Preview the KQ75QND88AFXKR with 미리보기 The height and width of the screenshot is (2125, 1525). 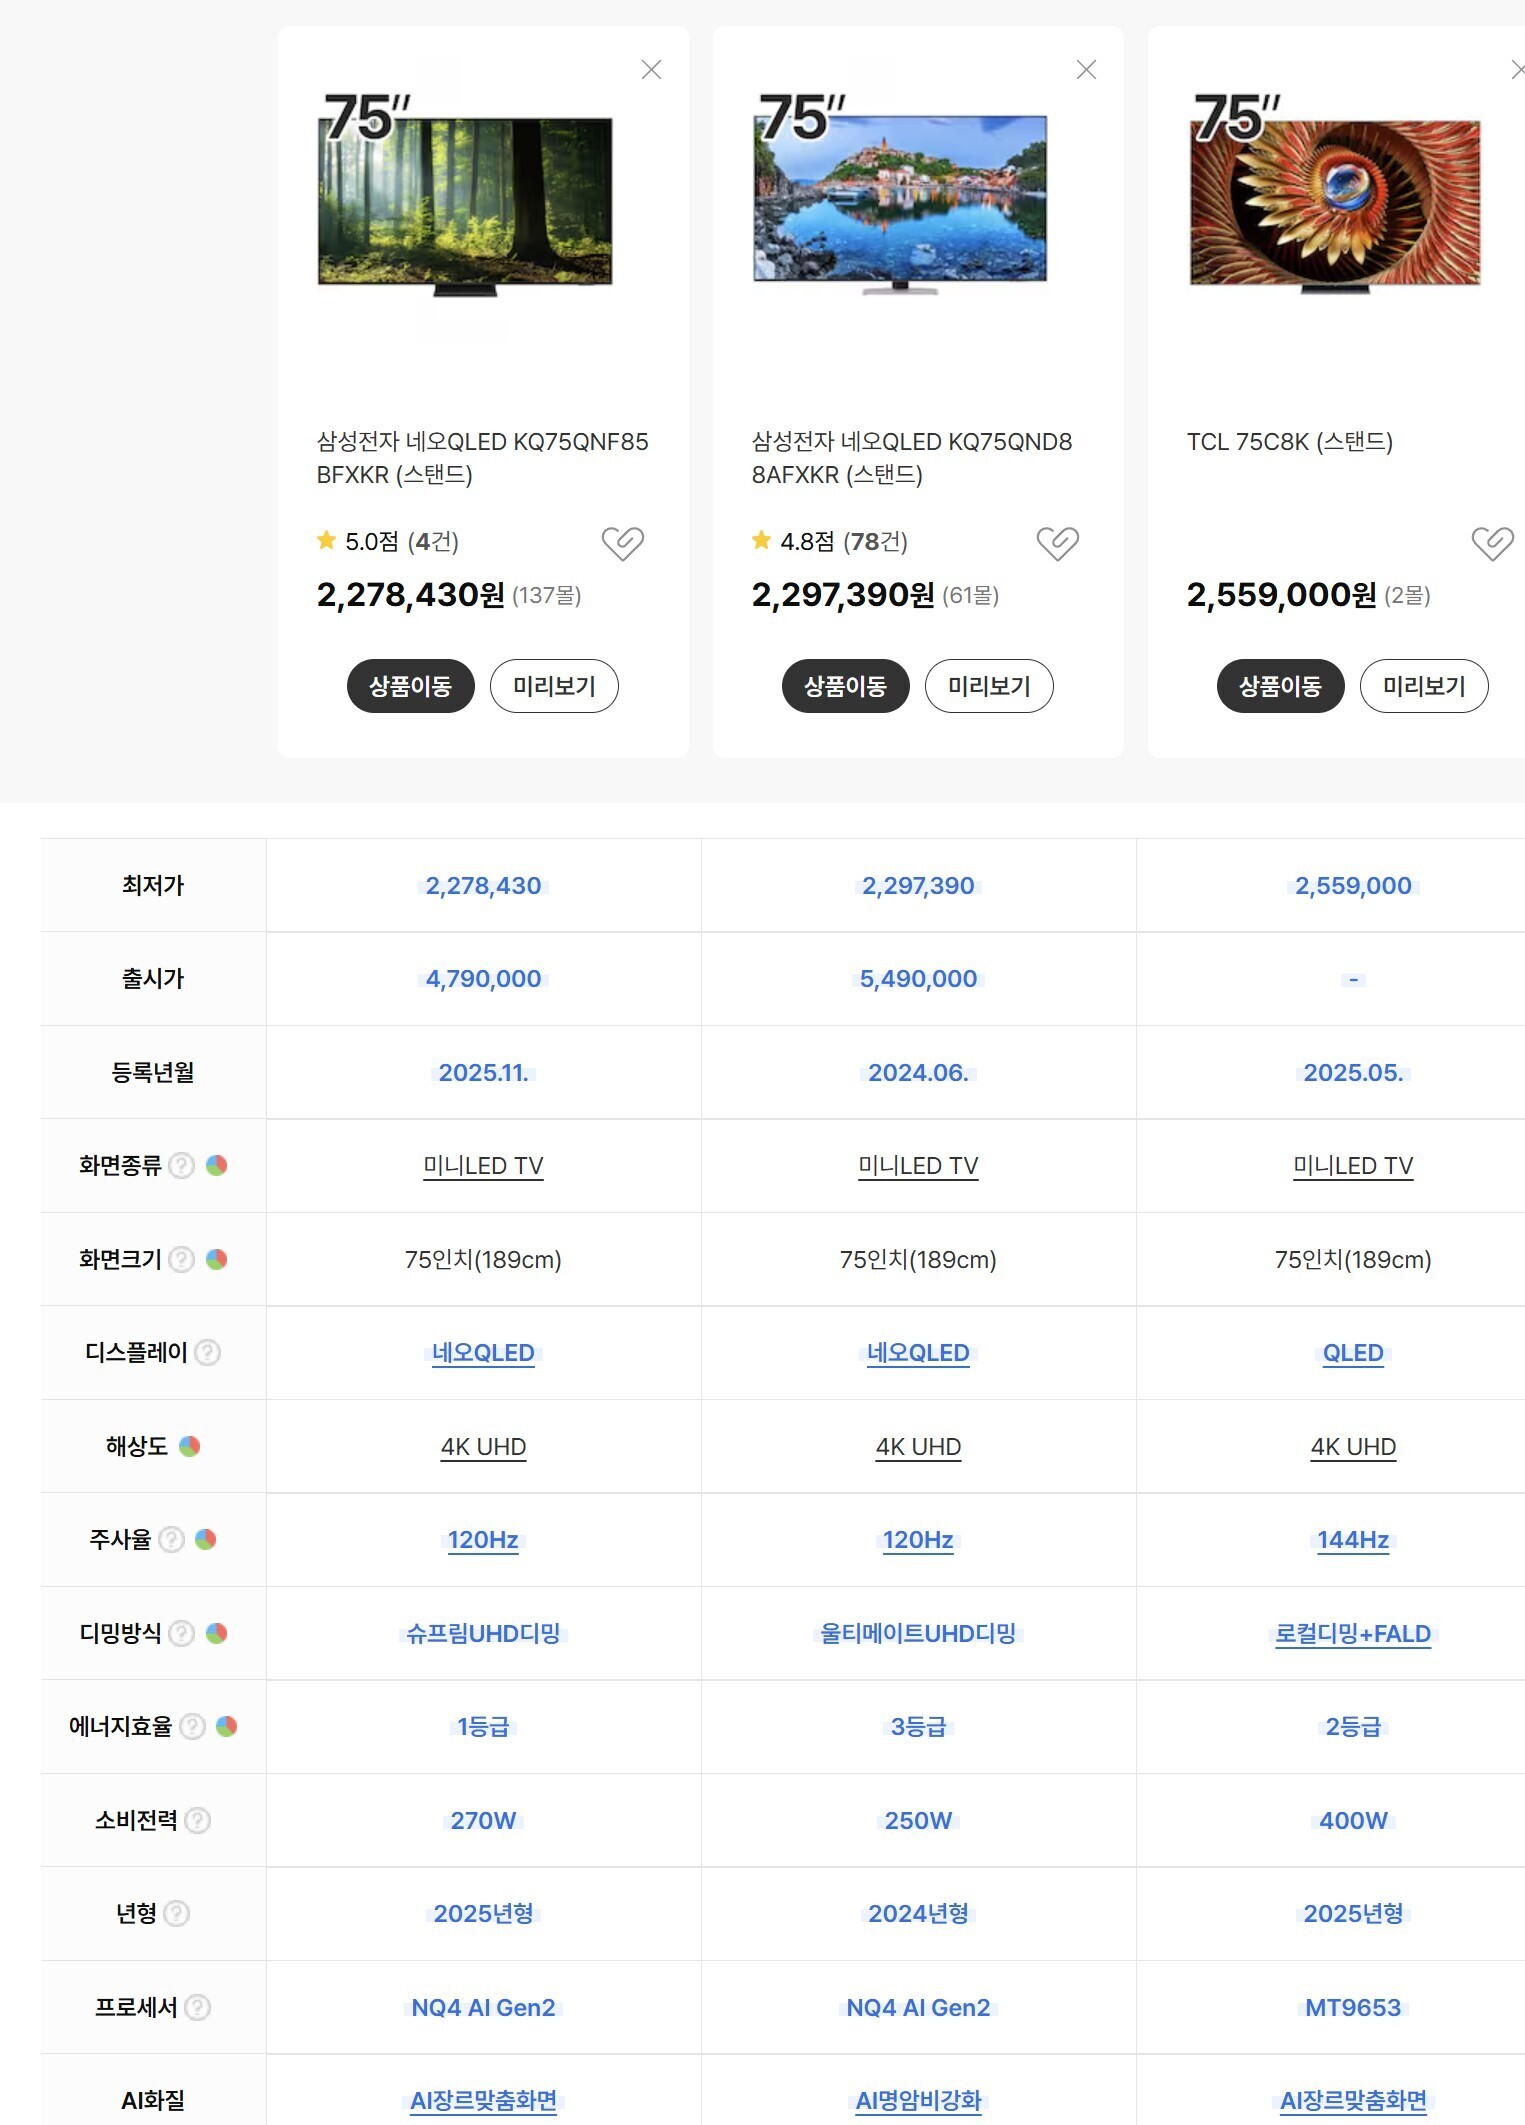click(989, 686)
